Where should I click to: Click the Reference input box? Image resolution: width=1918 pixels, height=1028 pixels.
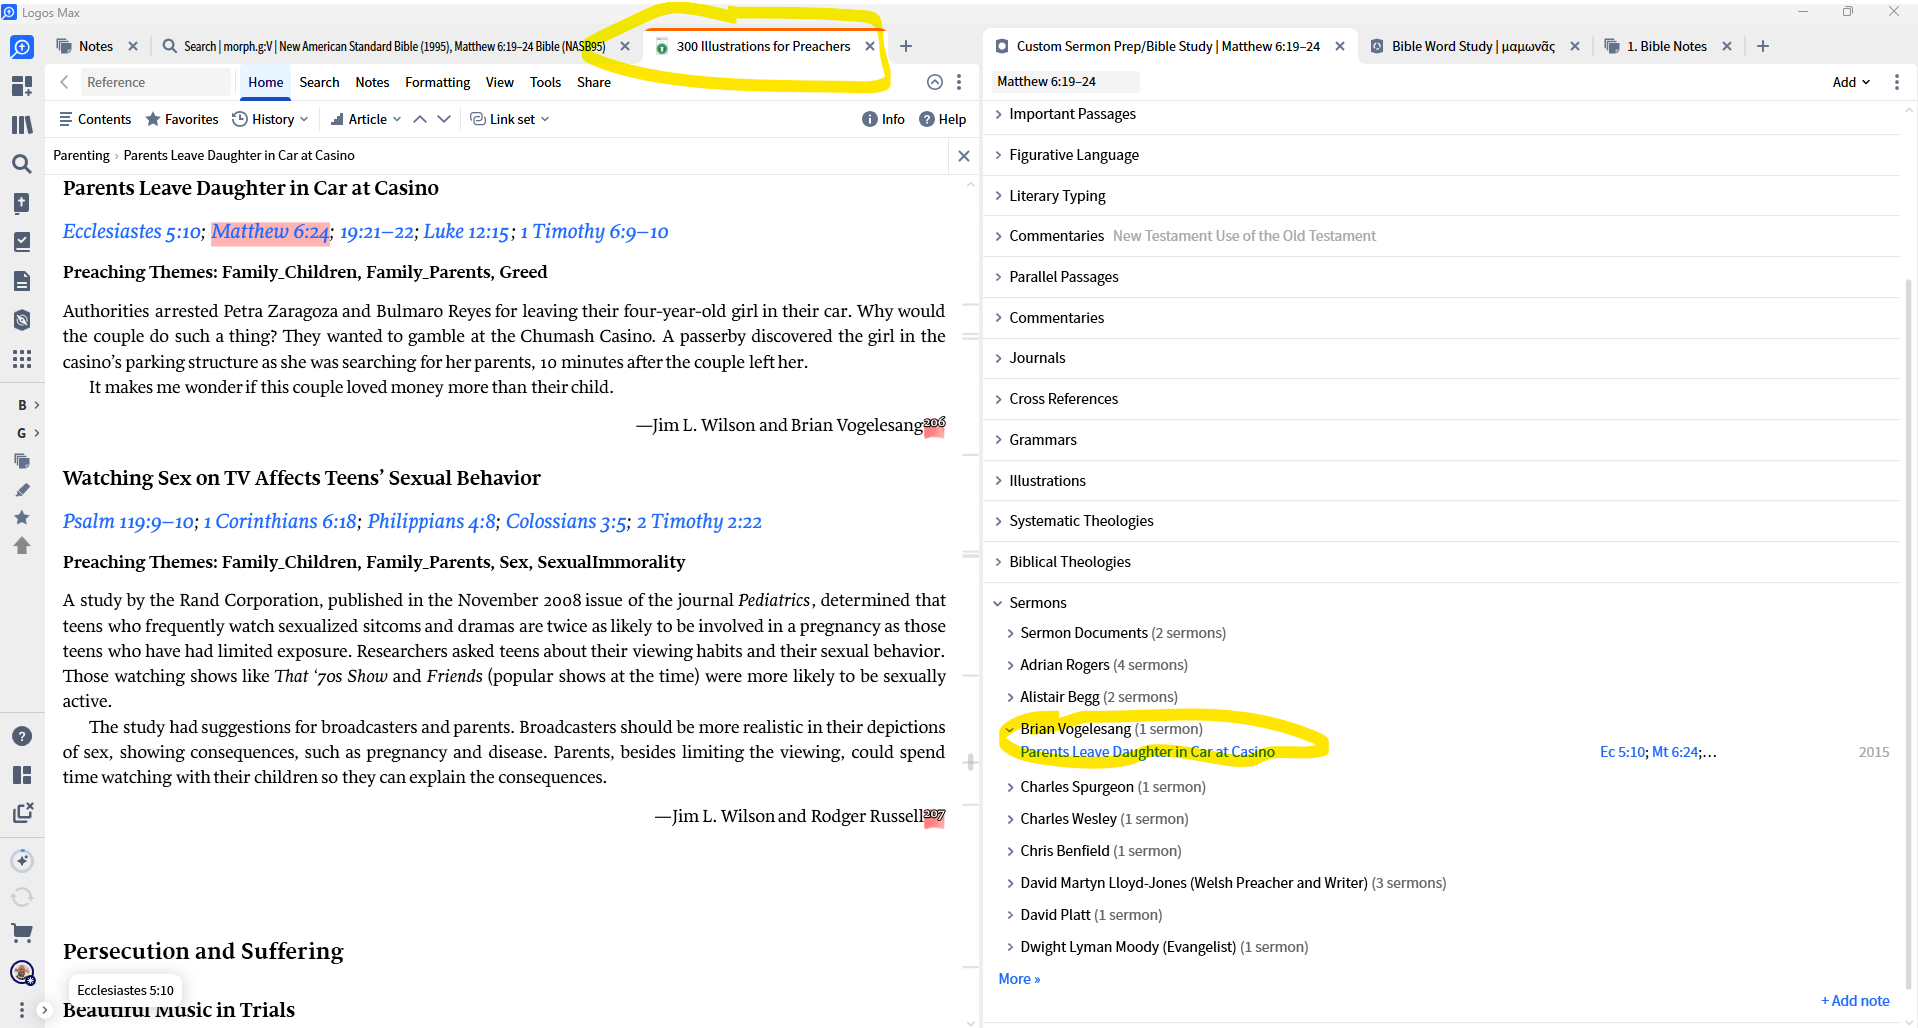click(x=155, y=82)
